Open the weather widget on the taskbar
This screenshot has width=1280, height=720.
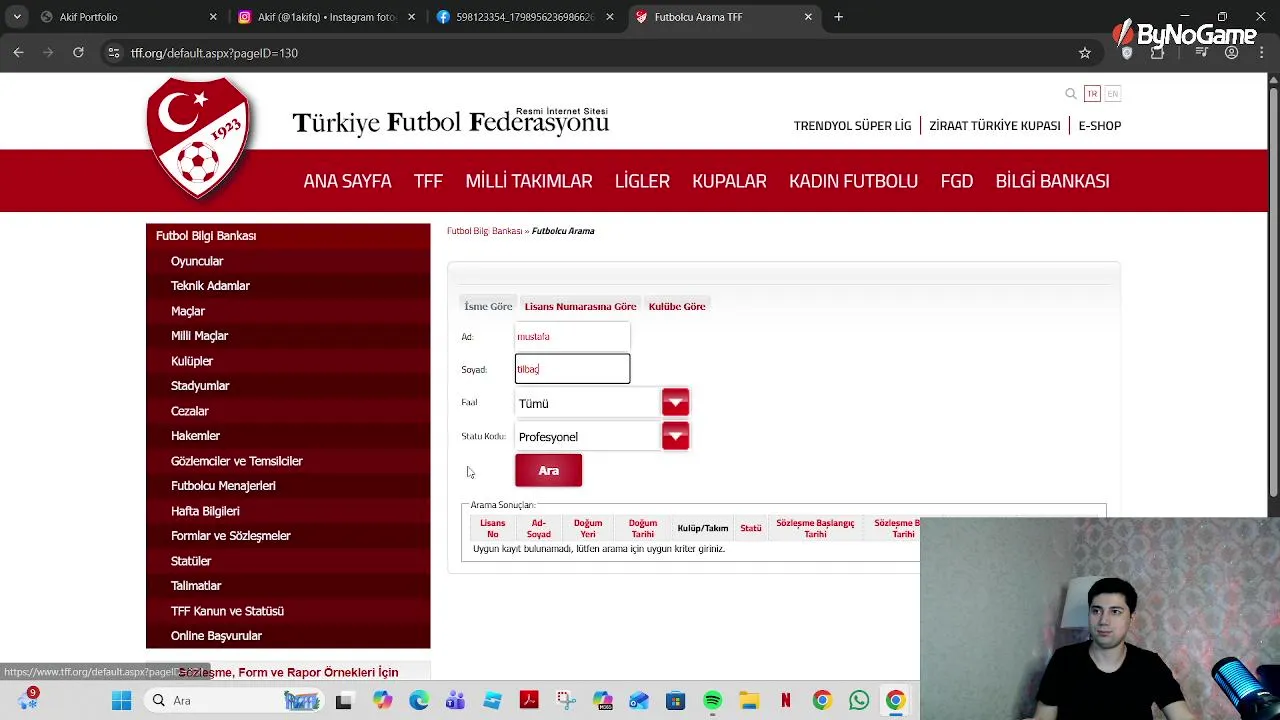point(28,699)
